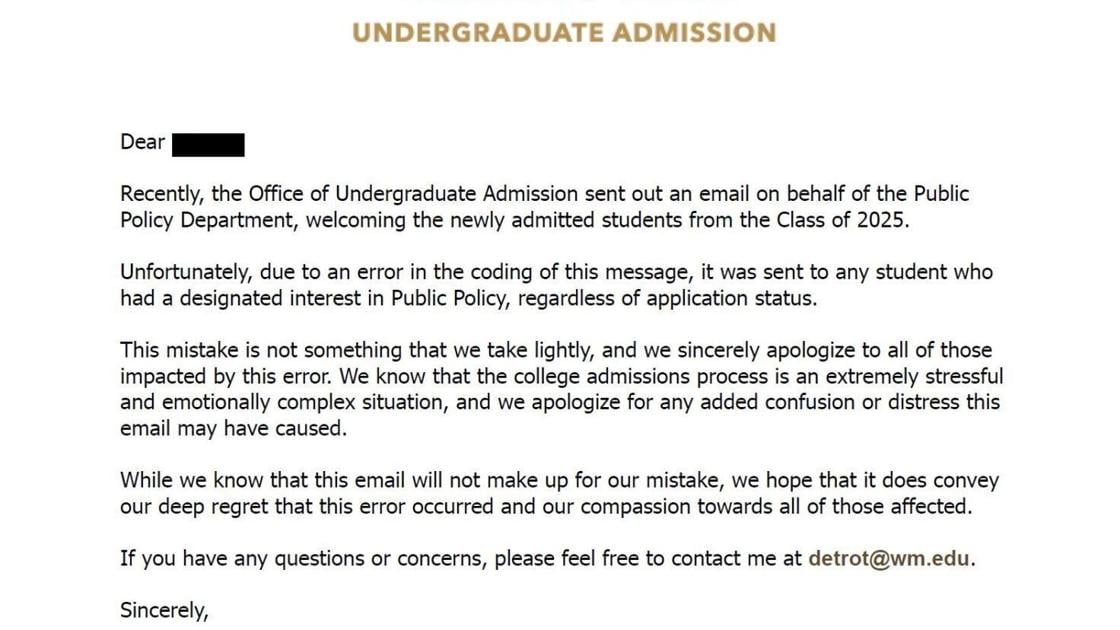Screen dimensions: 1120x630
Task: Click "email may have caused" line
Action: 233,429
